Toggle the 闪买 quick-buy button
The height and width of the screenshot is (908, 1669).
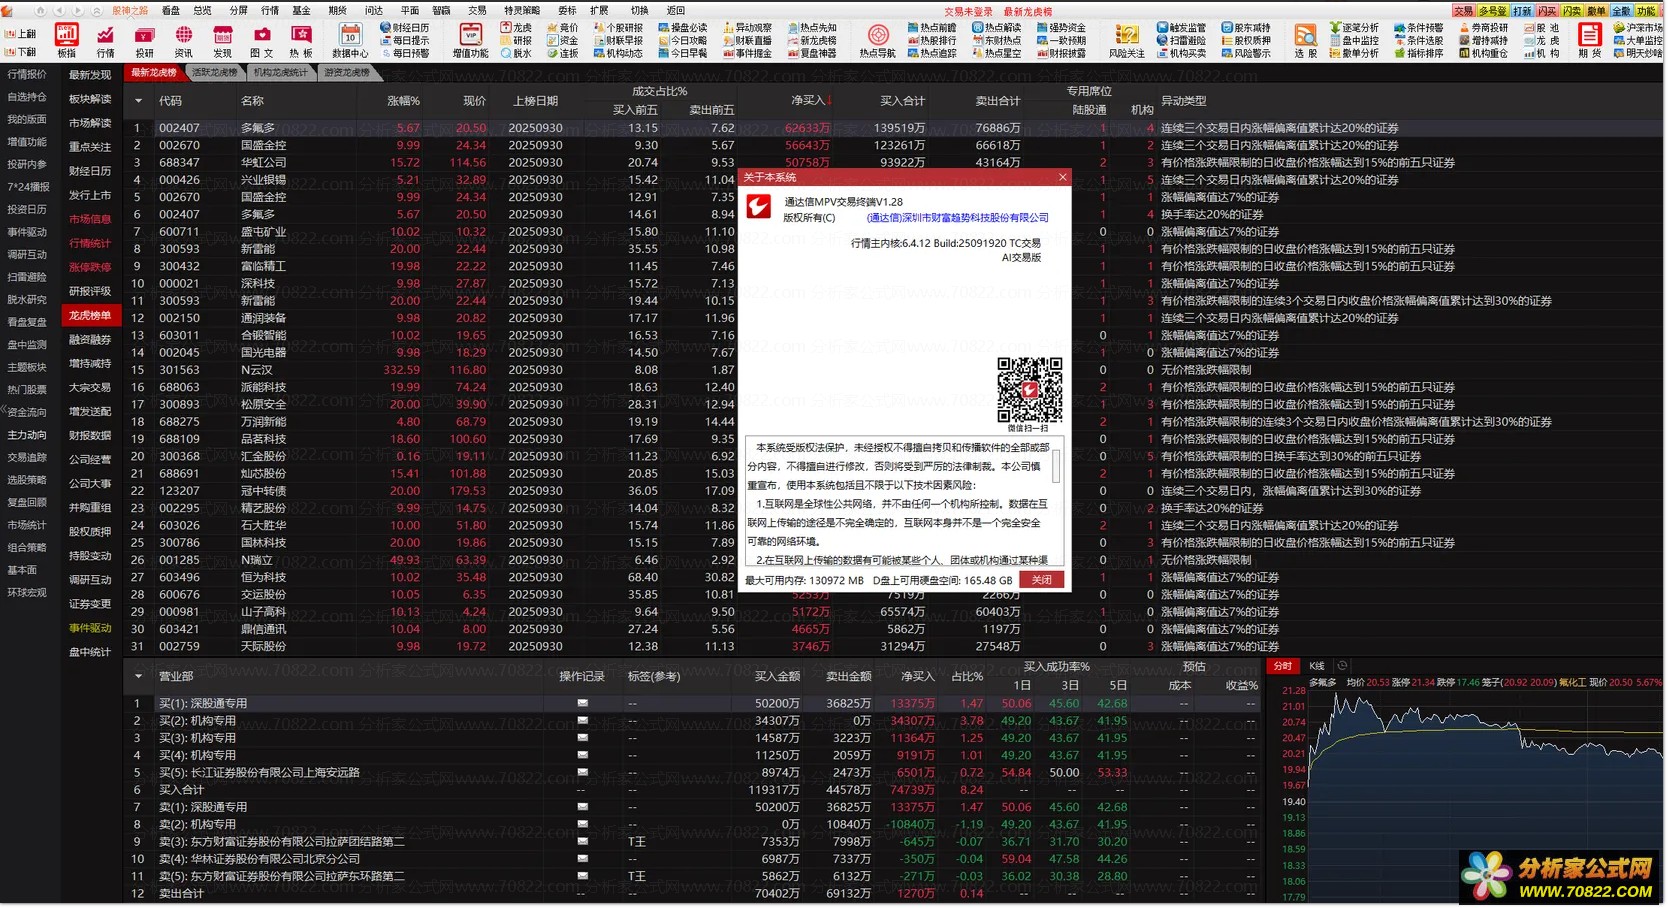coord(1547,11)
